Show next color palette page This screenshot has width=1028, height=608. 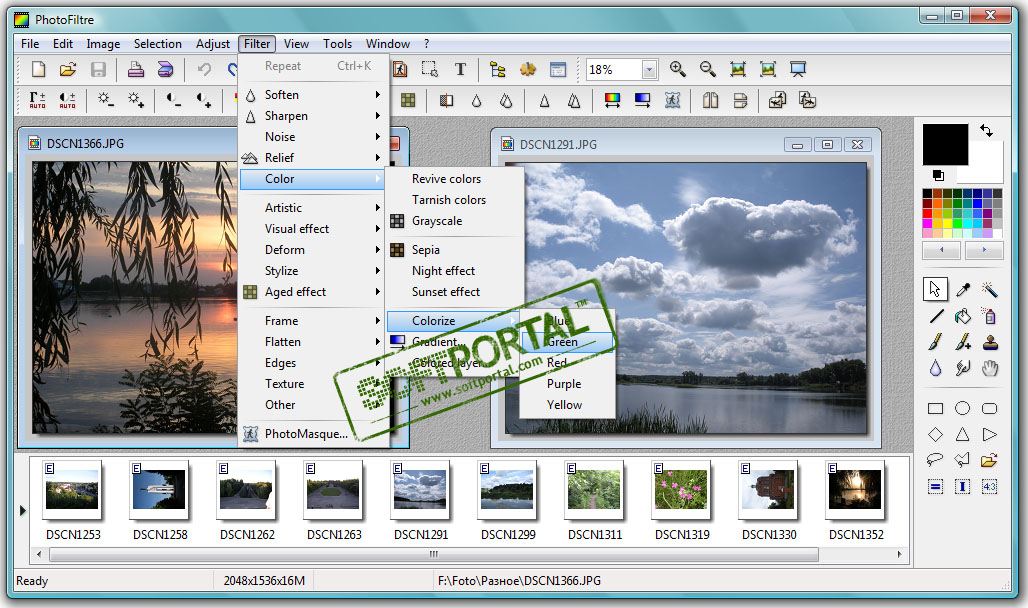983,250
